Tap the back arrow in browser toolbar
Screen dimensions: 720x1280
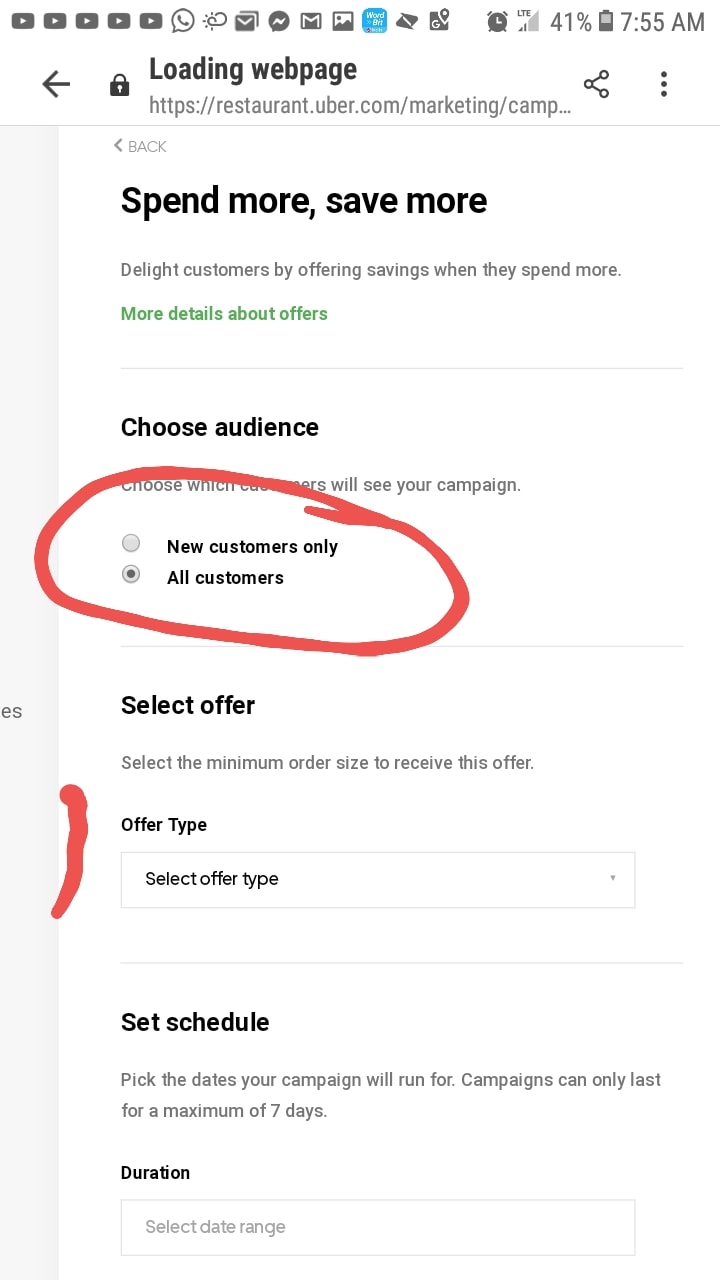click(56, 85)
